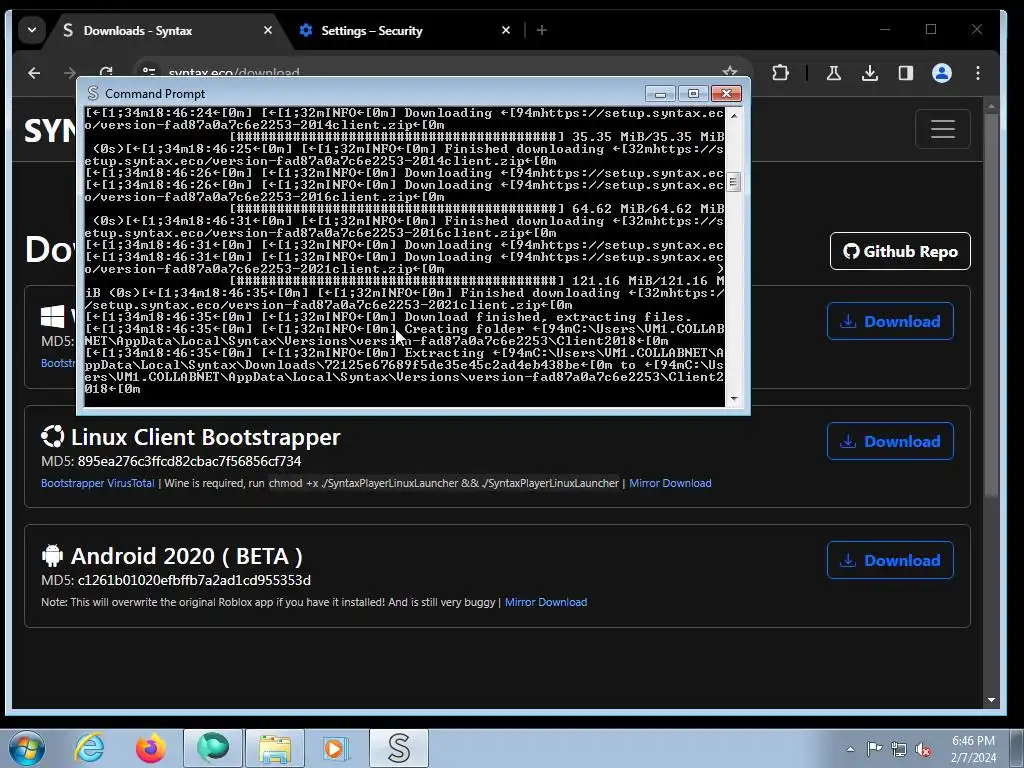
Task: Close the Command Prompt window
Action: coord(726,94)
